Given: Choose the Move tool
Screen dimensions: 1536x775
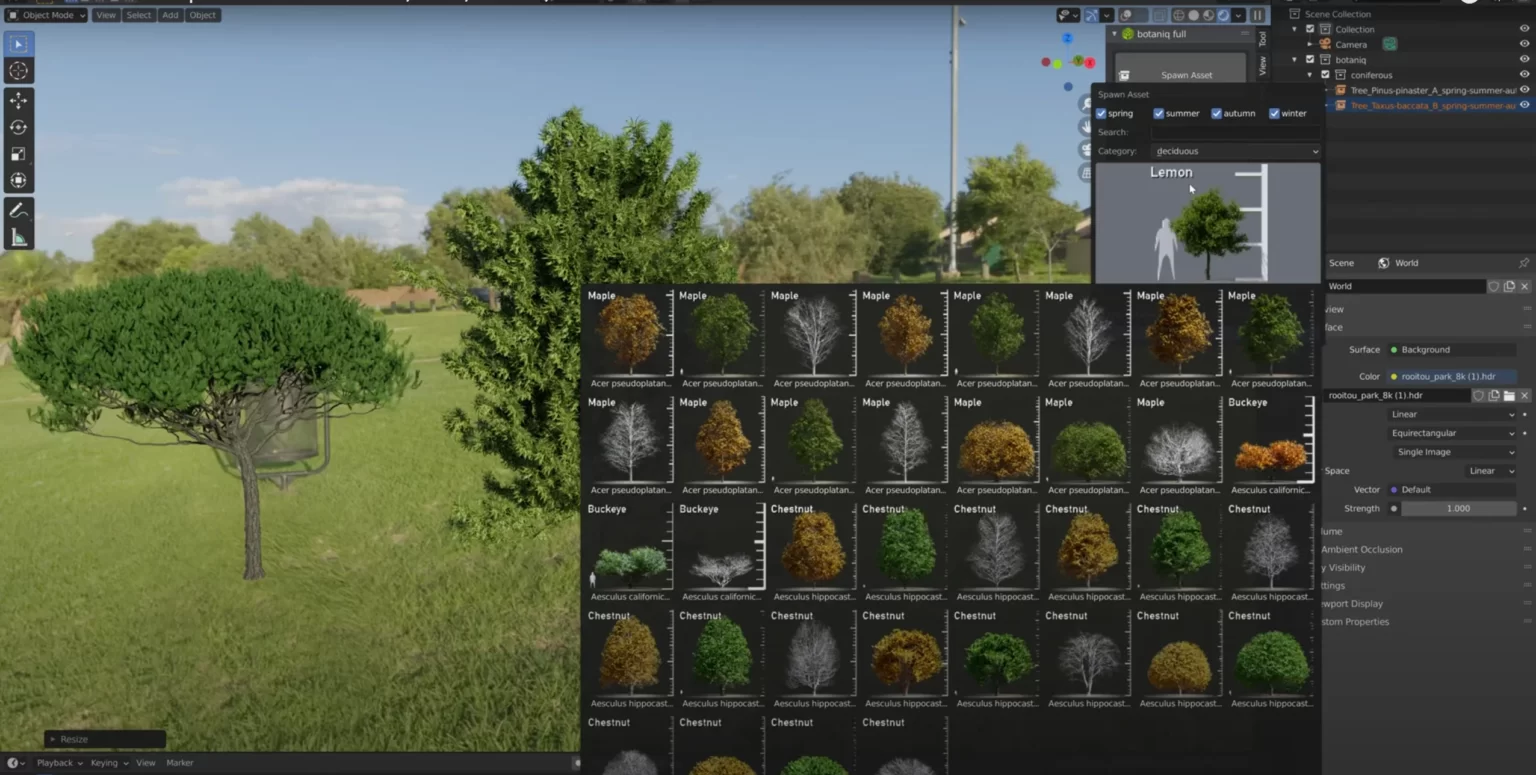Looking at the screenshot, I should pos(18,100).
